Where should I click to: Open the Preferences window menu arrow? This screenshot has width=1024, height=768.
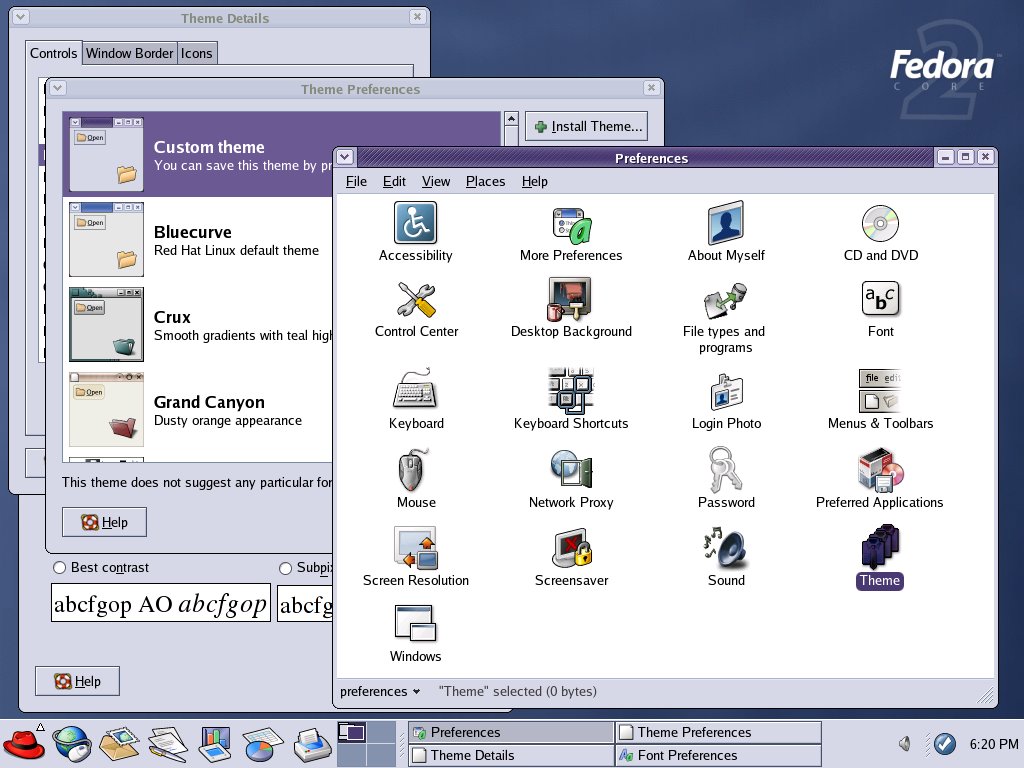[345, 157]
